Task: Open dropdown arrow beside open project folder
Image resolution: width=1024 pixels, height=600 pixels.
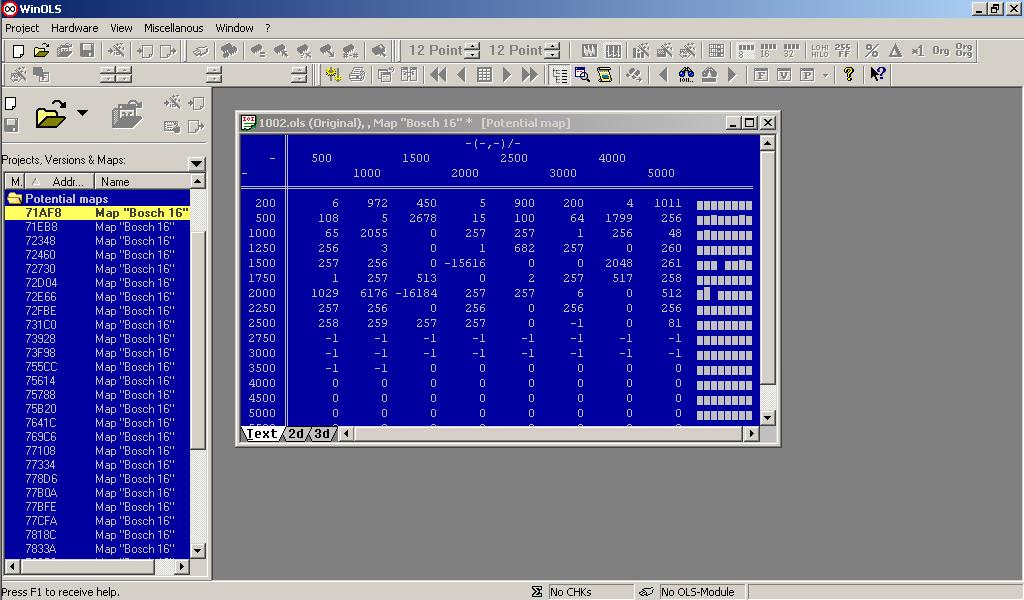Action: (x=82, y=112)
